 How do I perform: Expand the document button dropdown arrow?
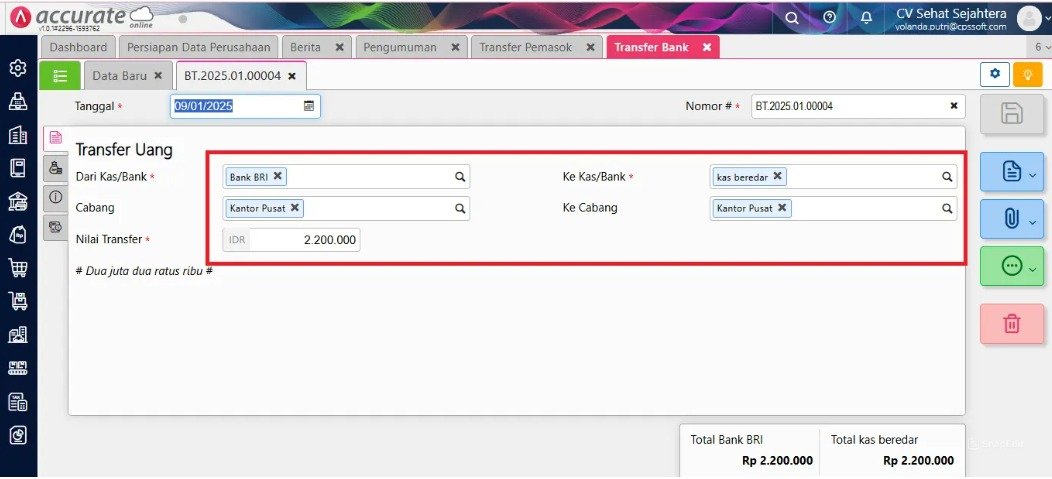tap(1033, 174)
